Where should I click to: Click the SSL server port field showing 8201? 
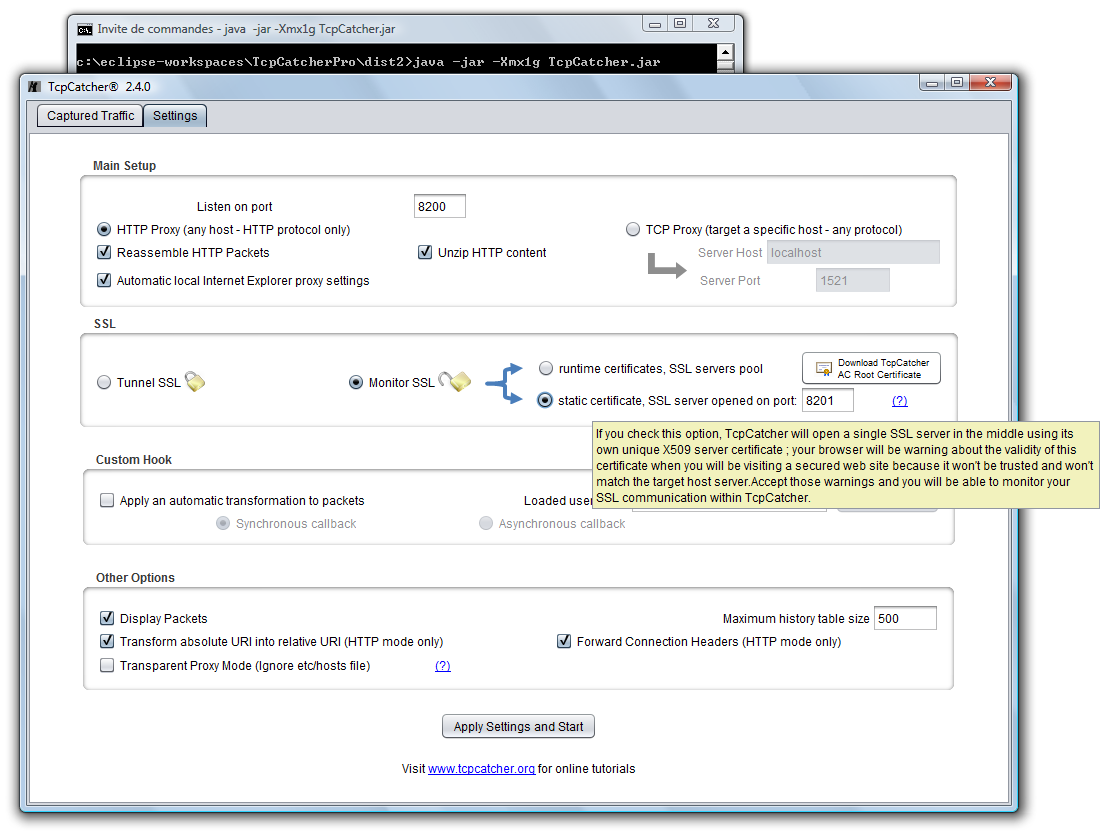pyautogui.click(x=828, y=400)
